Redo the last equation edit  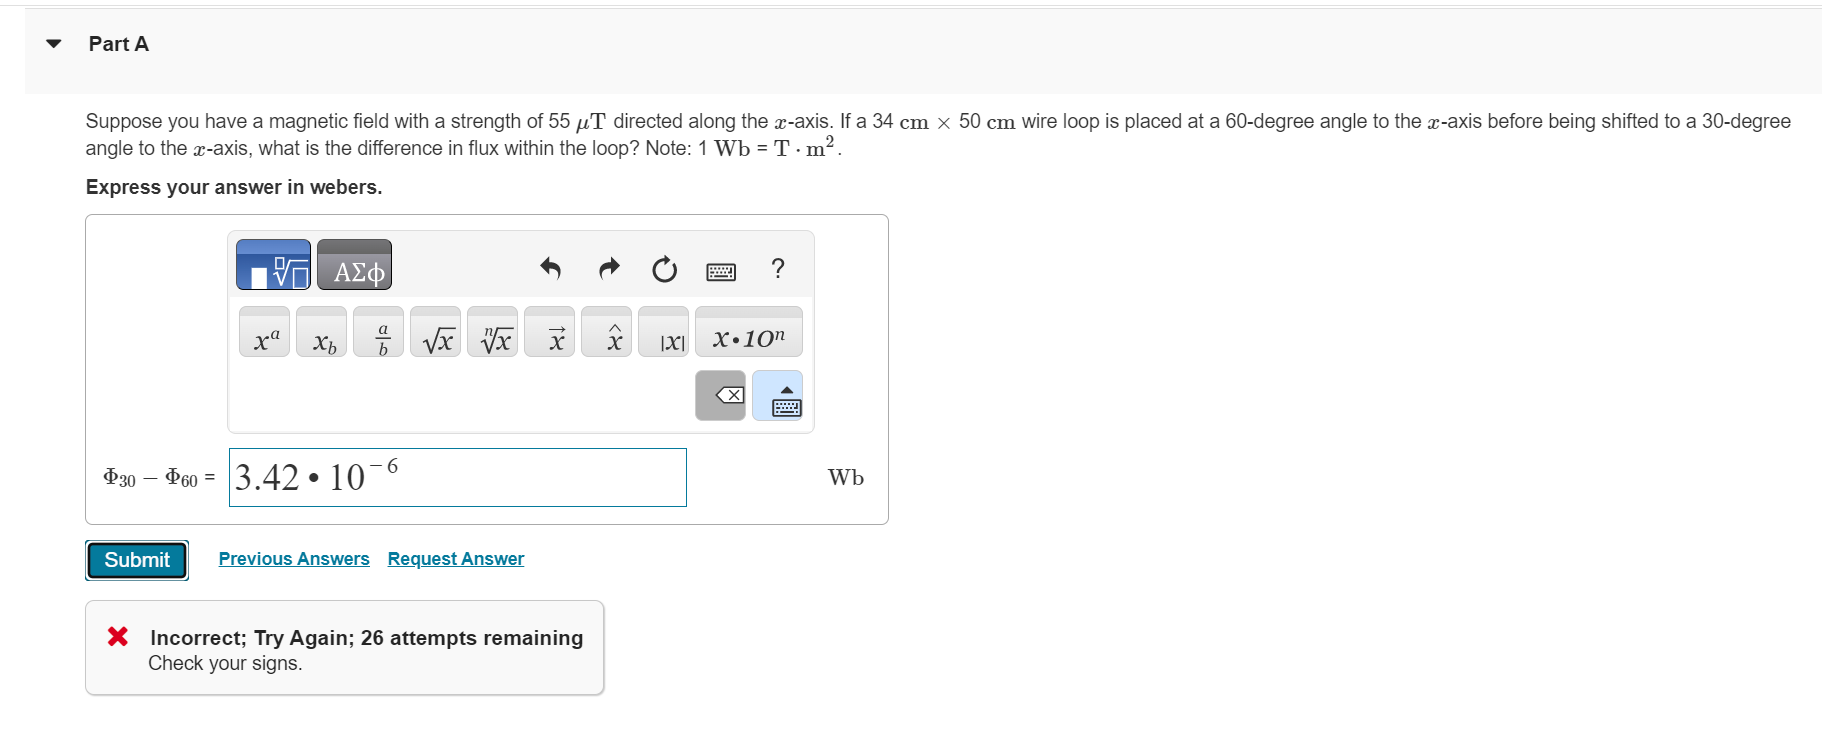point(609,268)
